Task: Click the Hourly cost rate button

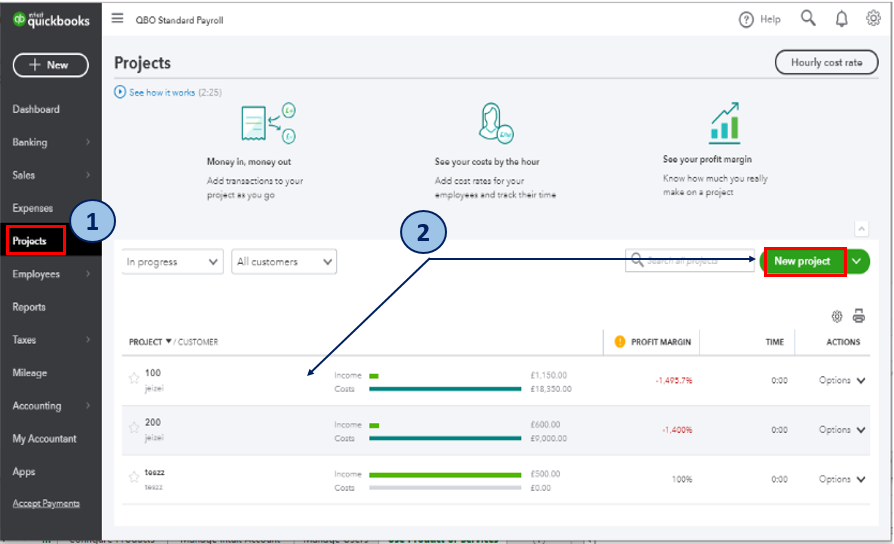Action: (826, 63)
